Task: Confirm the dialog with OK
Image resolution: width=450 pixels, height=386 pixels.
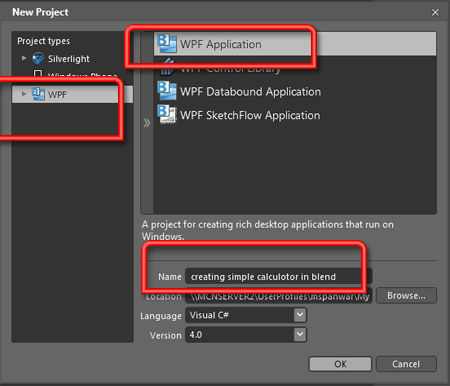Action: point(340,364)
